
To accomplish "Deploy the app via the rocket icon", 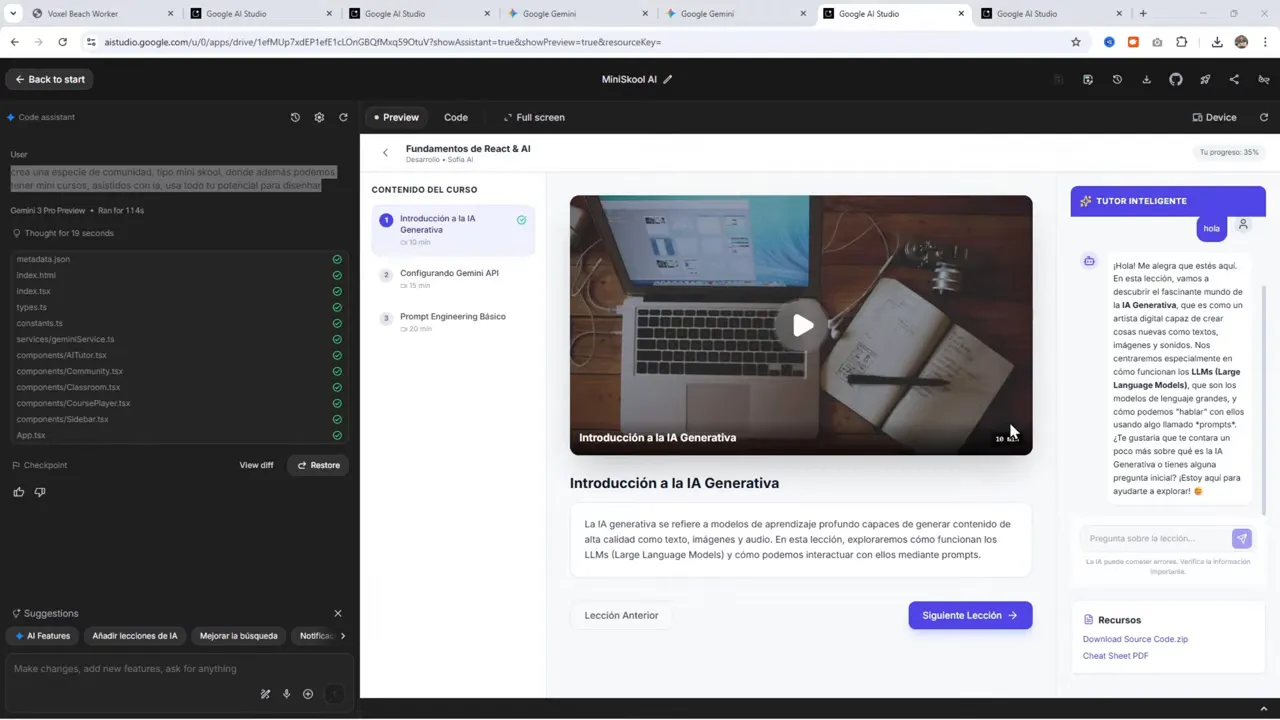I will (1205, 79).
